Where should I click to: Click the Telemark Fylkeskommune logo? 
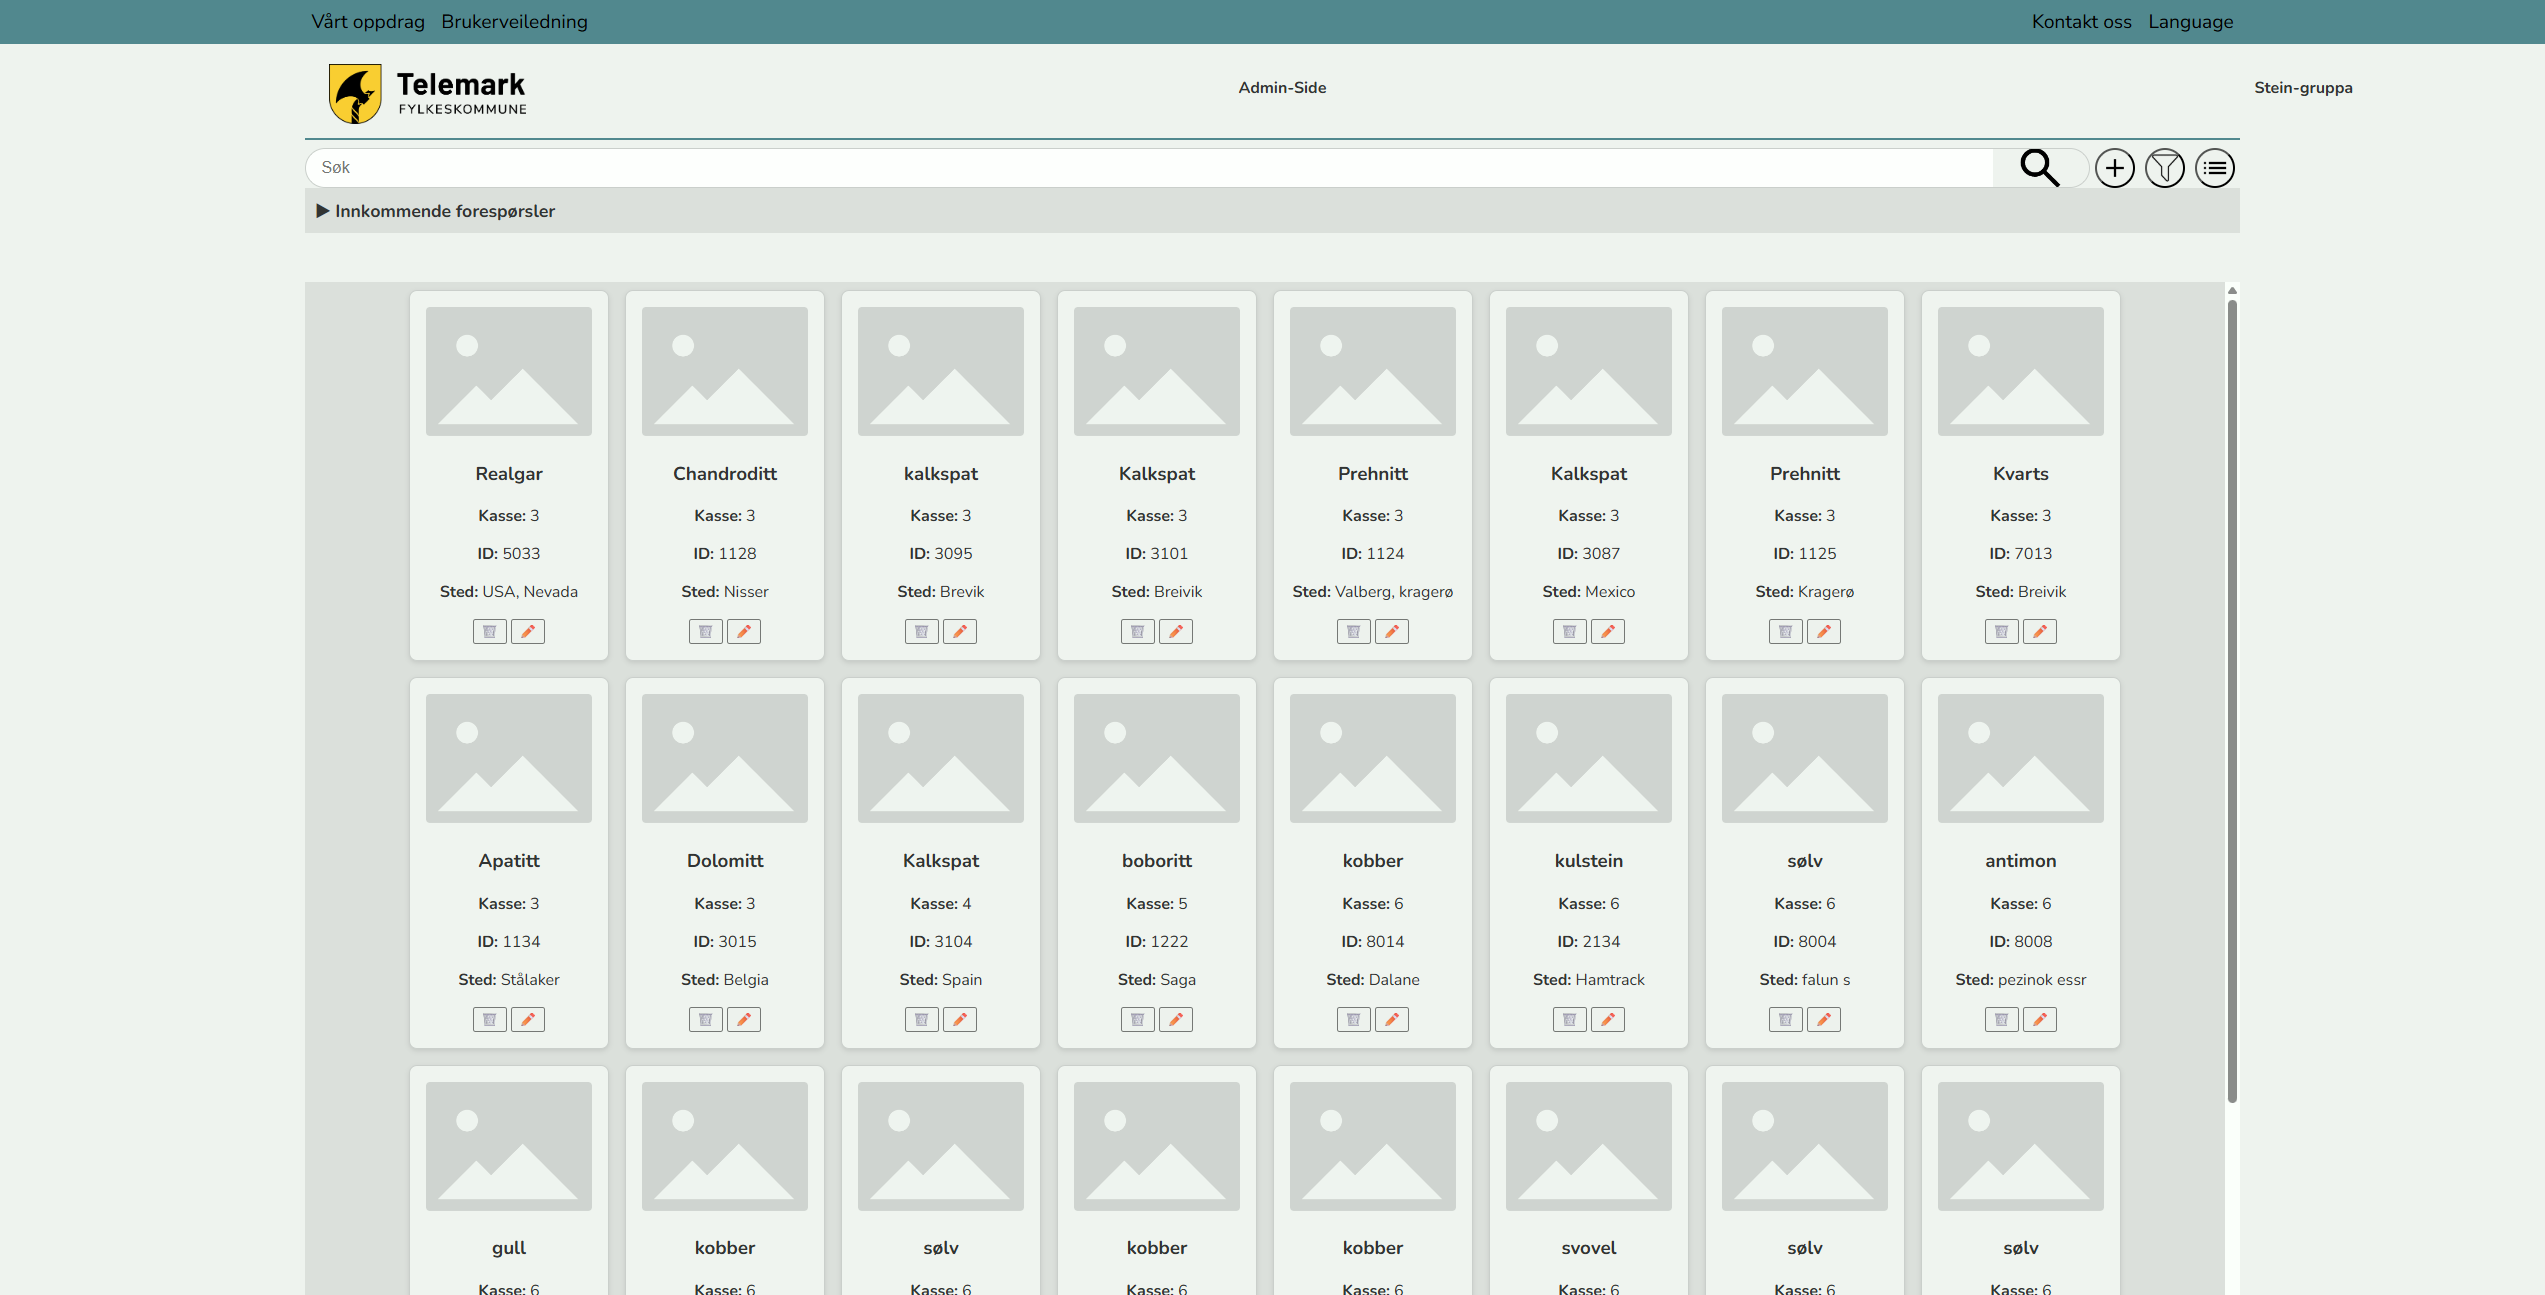pos(427,94)
